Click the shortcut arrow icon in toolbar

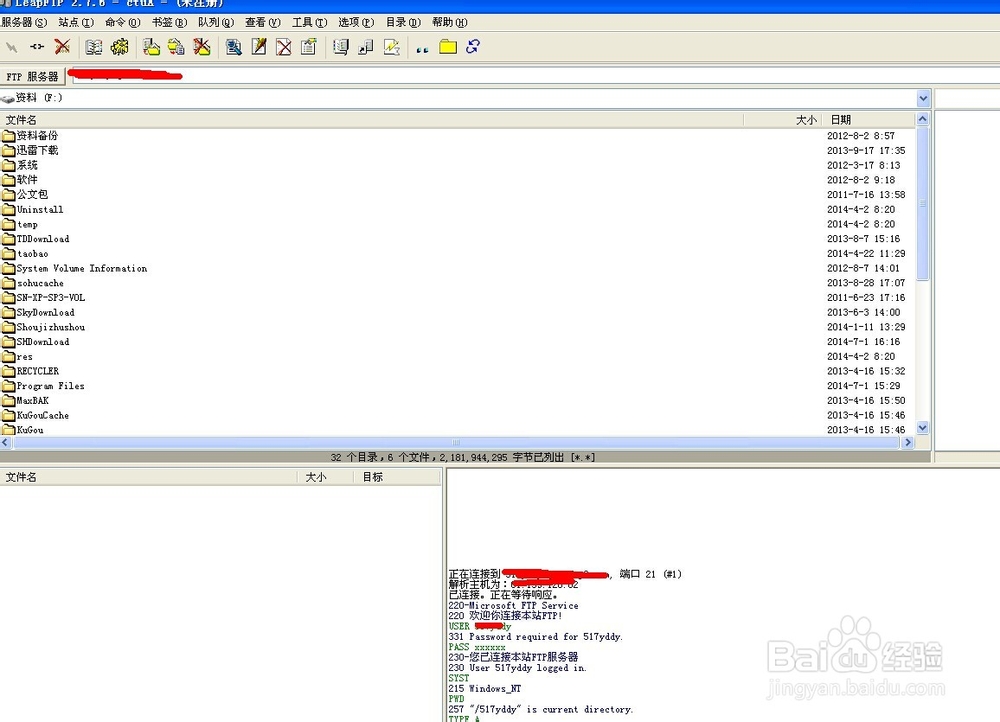tap(365, 47)
